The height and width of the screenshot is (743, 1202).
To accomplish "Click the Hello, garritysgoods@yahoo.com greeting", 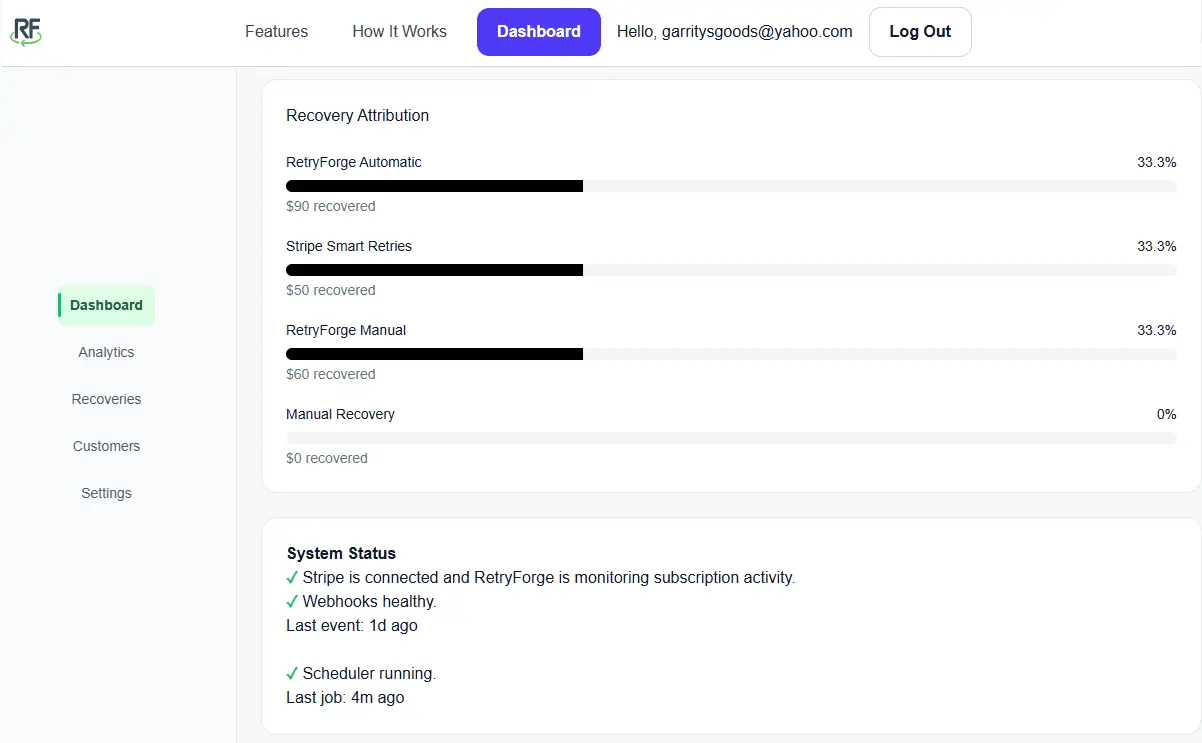I will 735,32.
